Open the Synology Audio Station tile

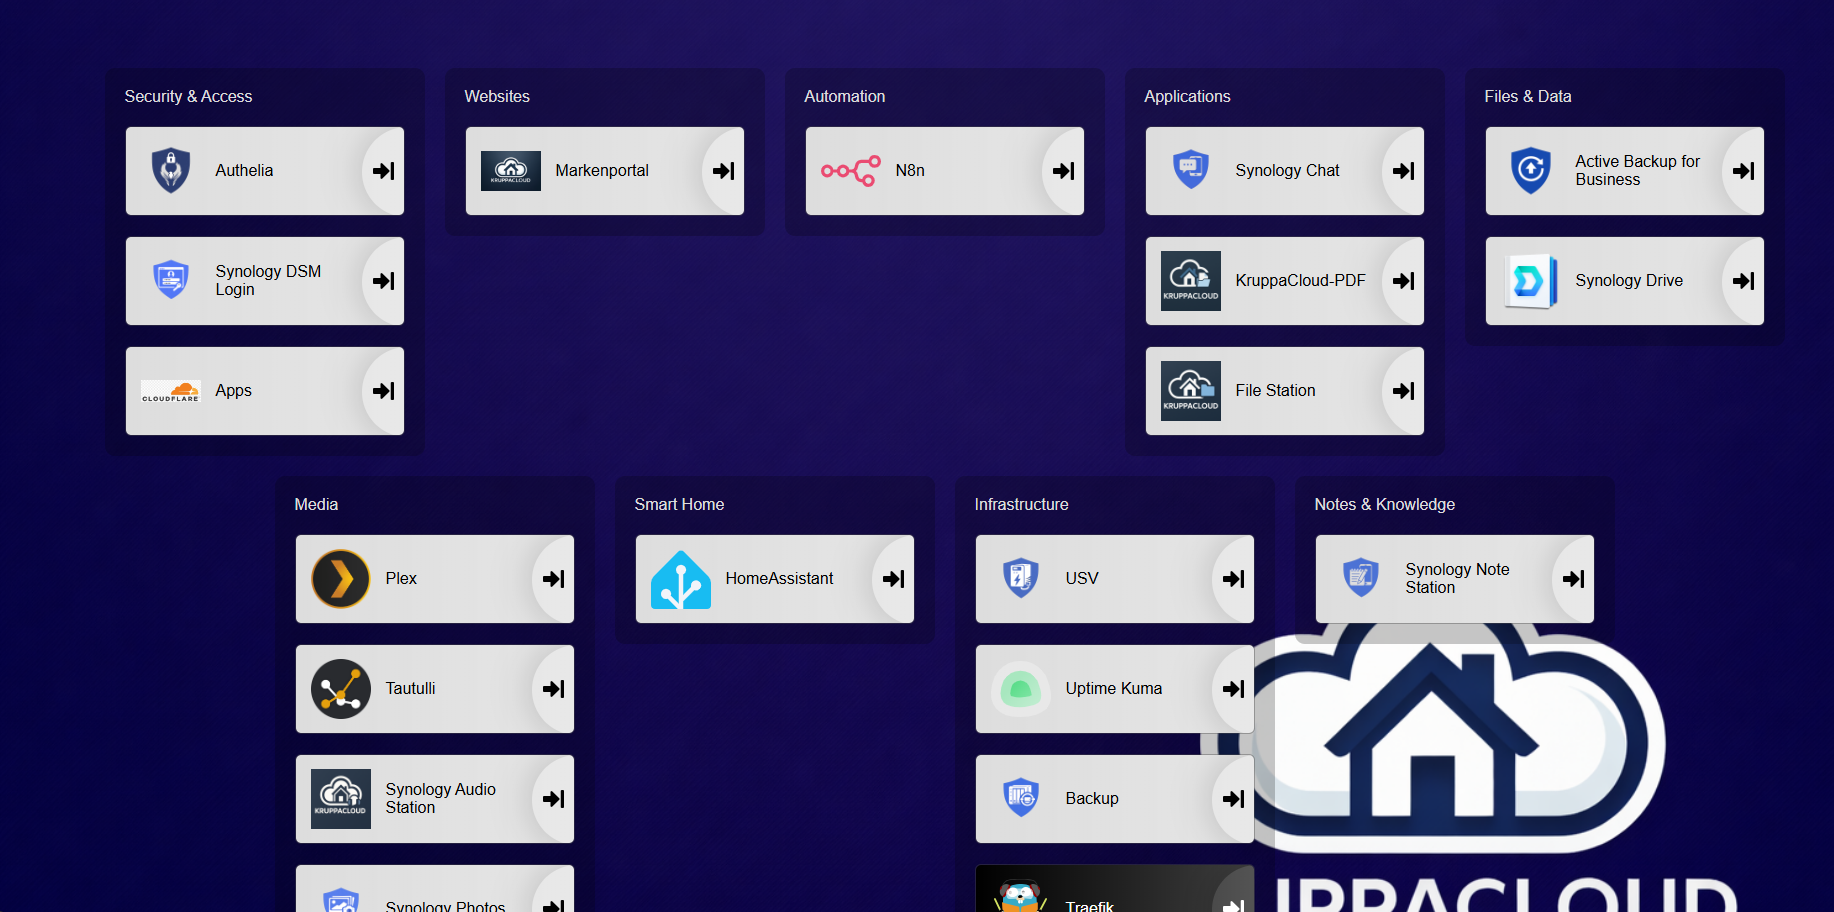click(435, 798)
